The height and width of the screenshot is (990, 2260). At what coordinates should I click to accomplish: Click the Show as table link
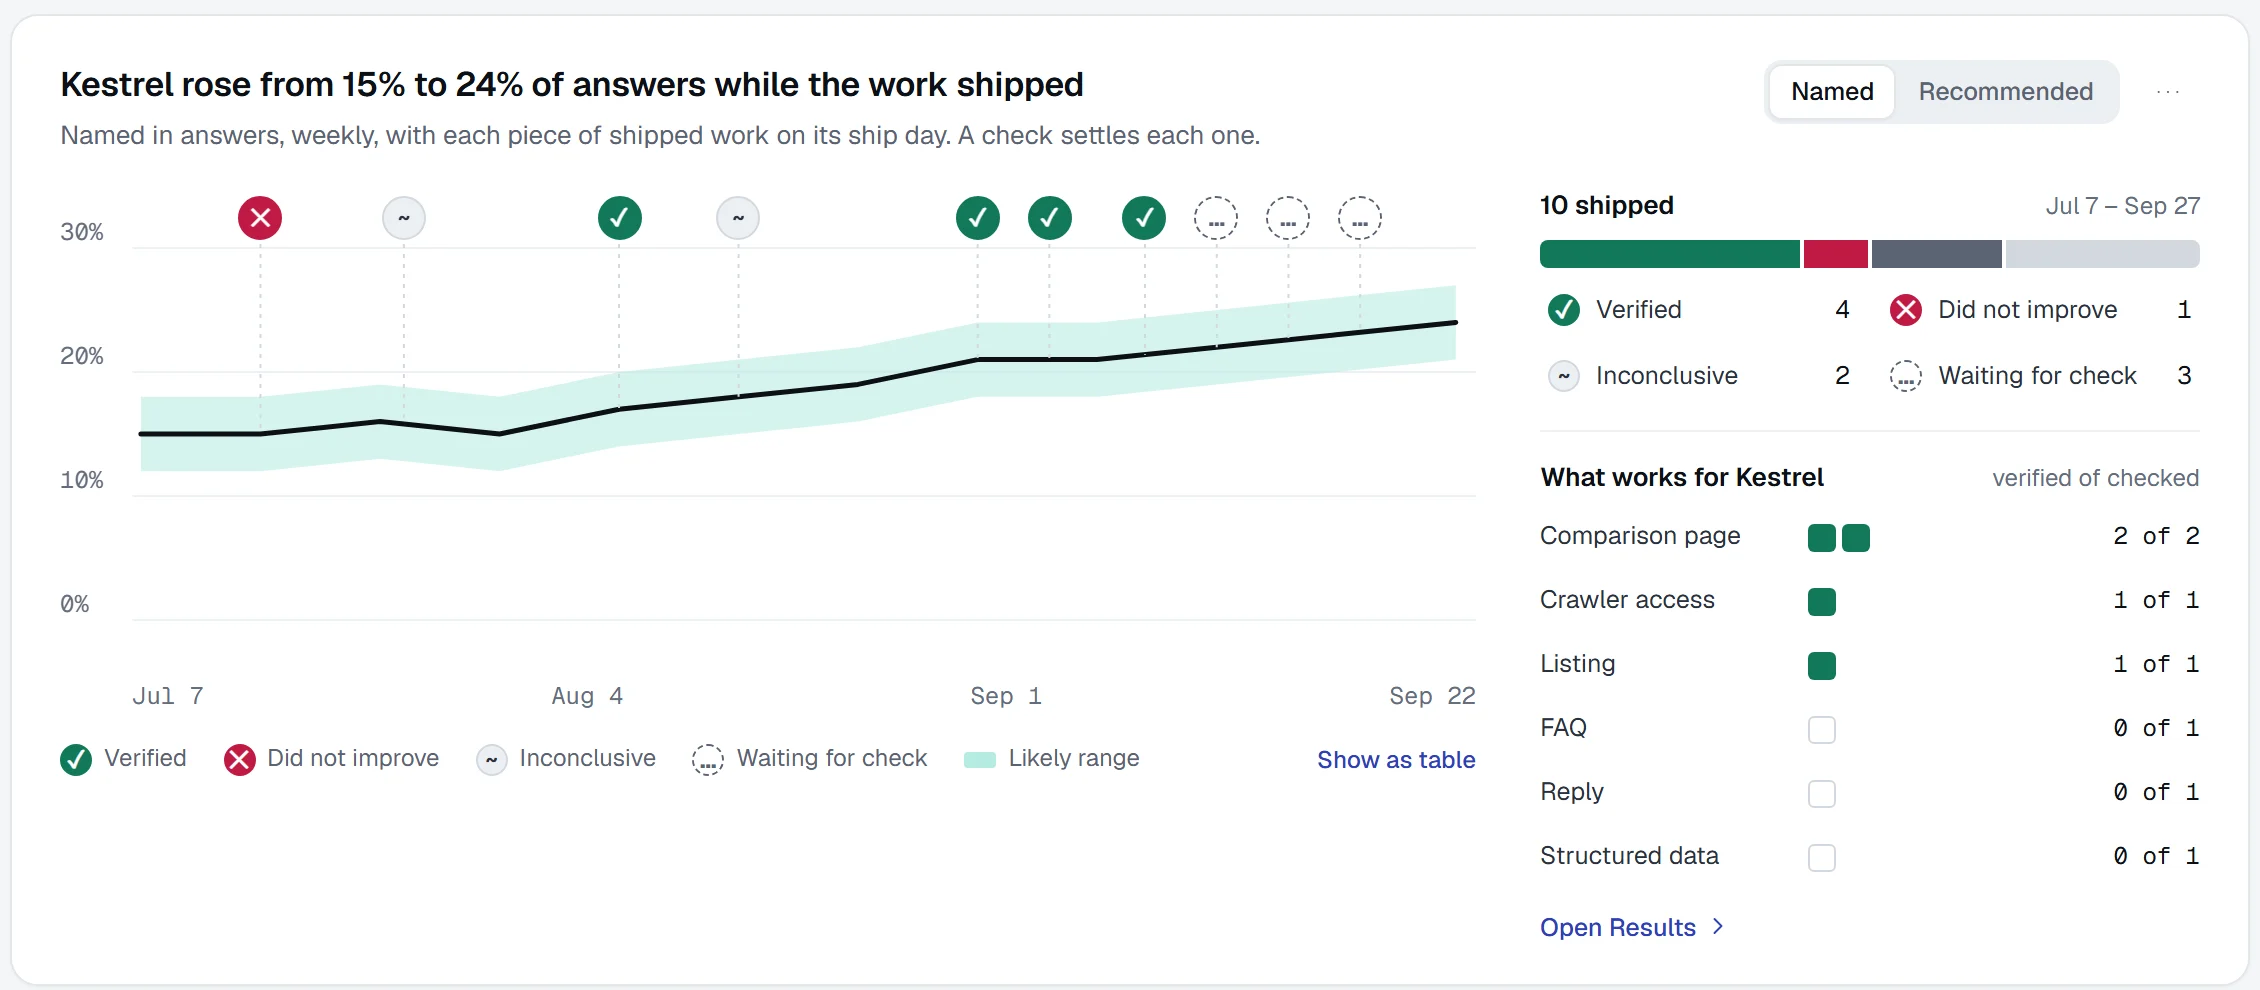tap(1396, 760)
